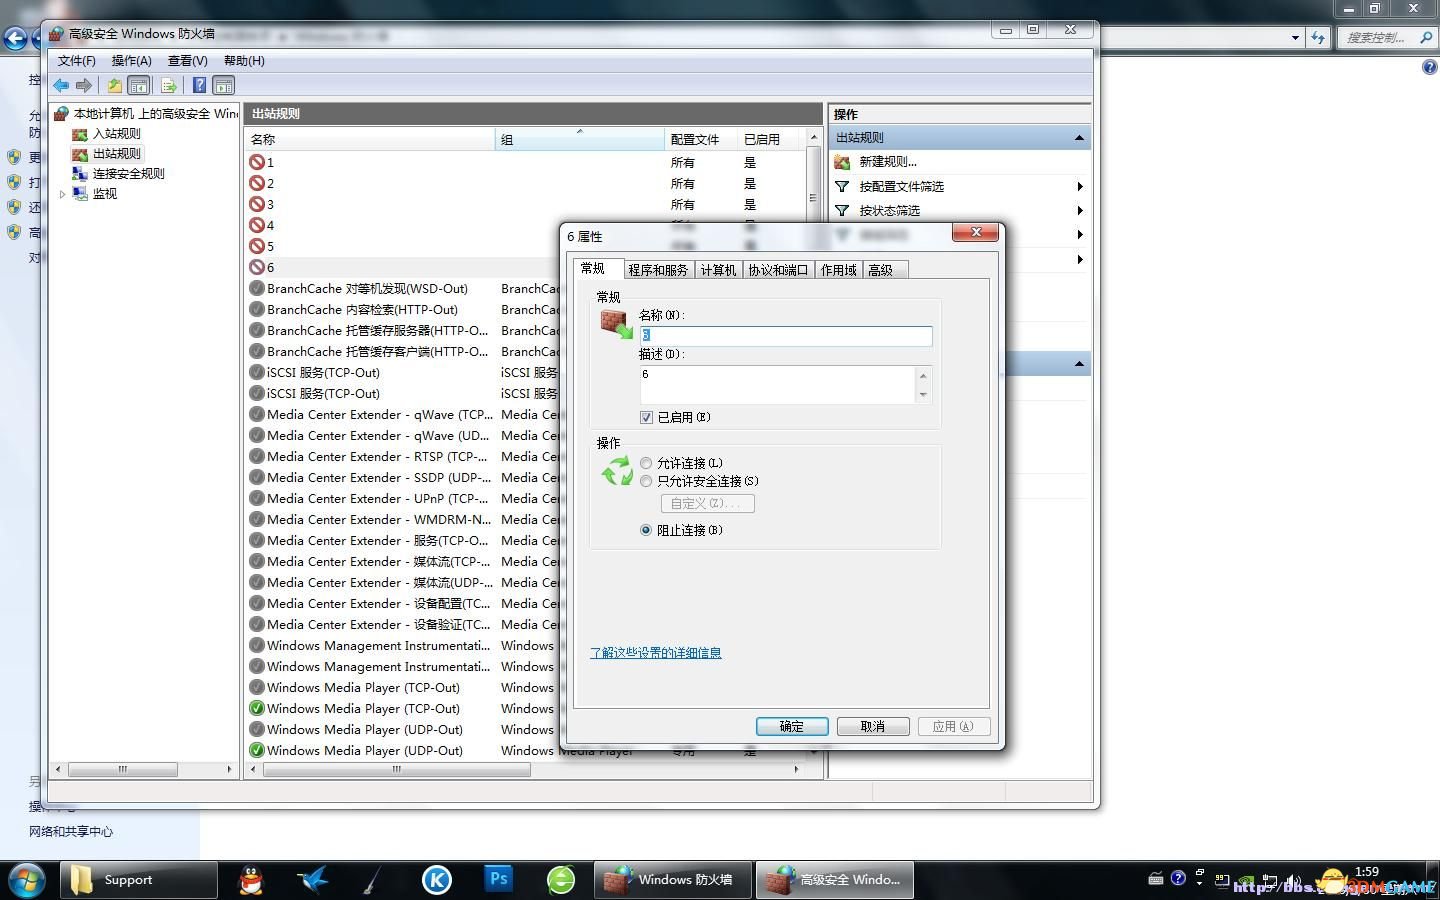Click the Export List toolbar icon
The image size is (1440, 900).
[168, 86]
